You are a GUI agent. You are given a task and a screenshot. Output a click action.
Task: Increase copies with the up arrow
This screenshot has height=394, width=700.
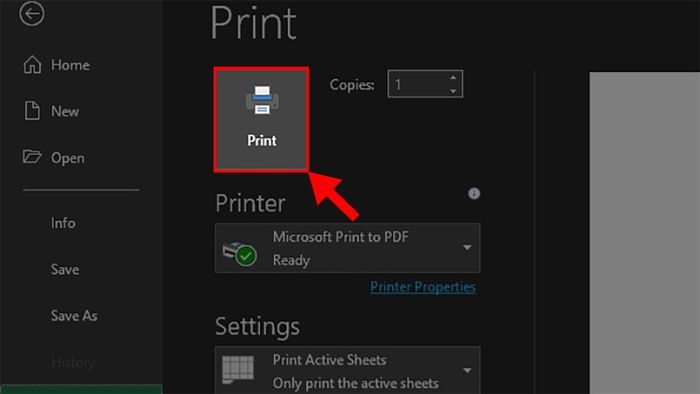pyautogui.click(x=453, y=78)
